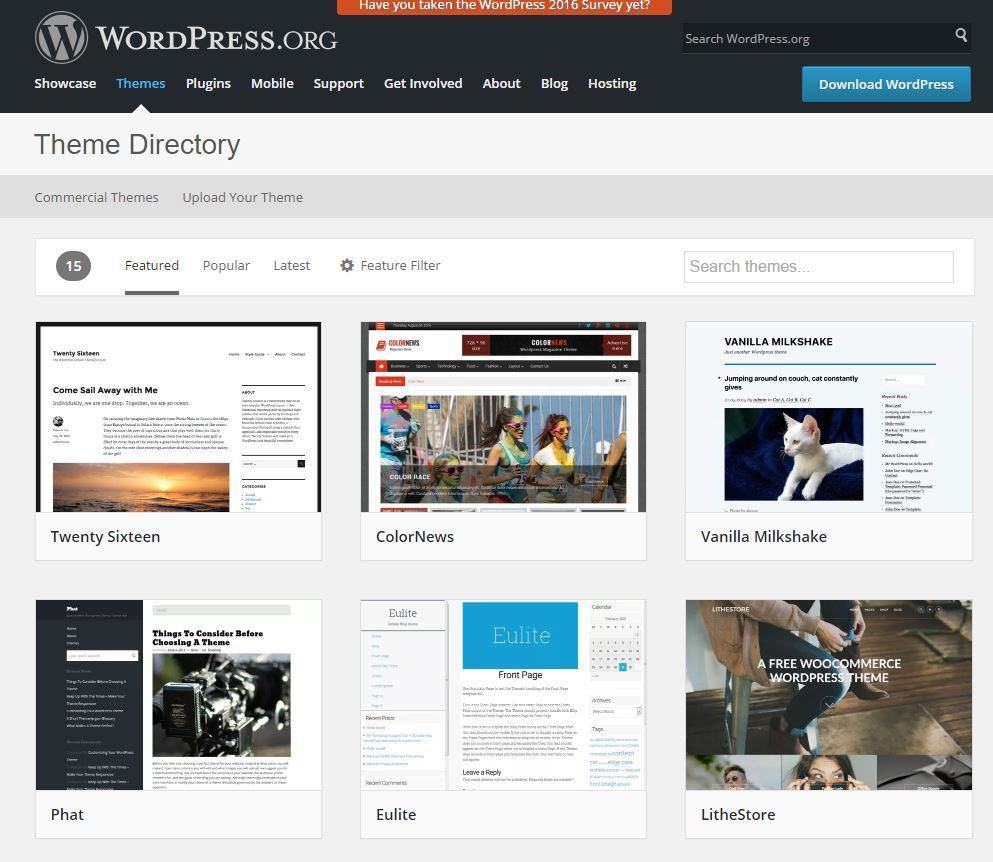Switch to the Popular themes tab
Viewport: 993px width, 862px height.
226,265
